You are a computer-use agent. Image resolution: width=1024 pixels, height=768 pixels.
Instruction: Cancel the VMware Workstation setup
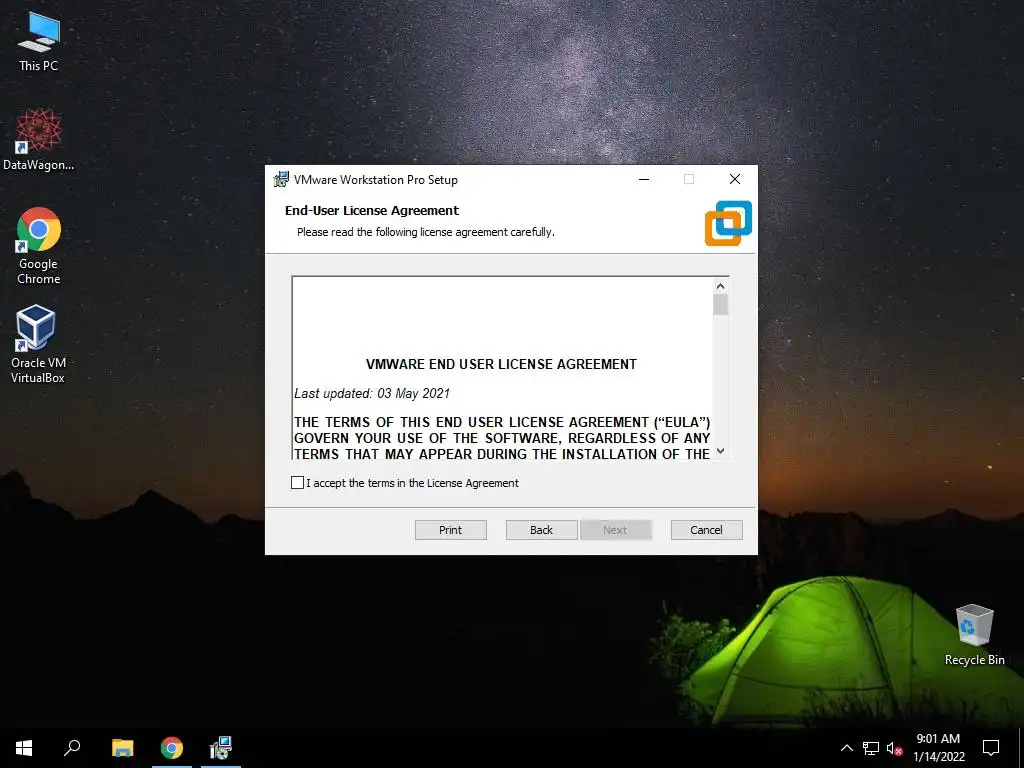[707, 530]
